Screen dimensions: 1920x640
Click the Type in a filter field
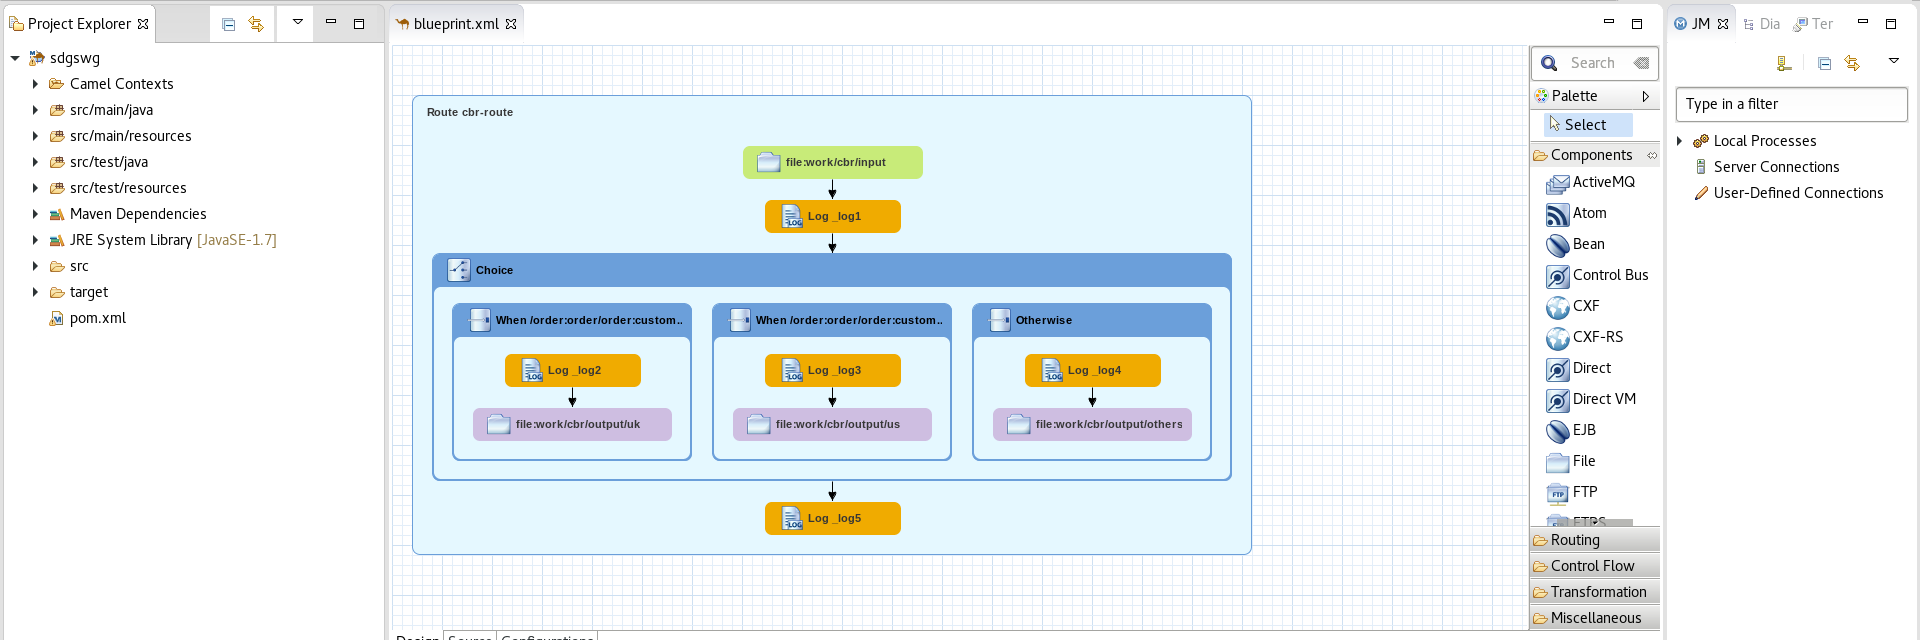(1792, 104)
